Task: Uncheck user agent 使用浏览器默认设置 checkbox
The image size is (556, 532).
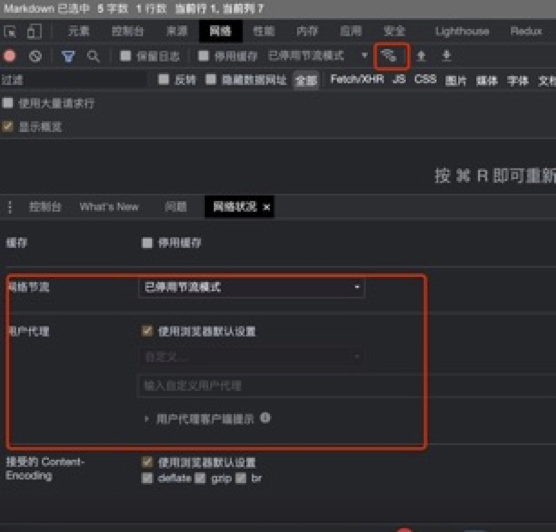Action: point(147,331)
